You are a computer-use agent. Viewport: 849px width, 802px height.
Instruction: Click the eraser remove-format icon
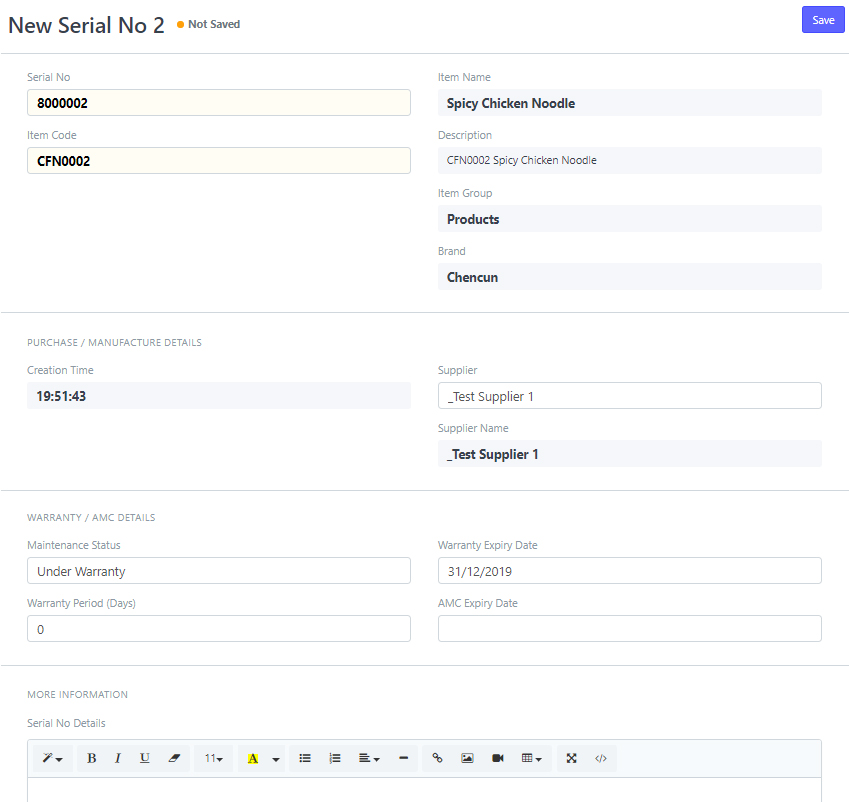click(174, 758)
